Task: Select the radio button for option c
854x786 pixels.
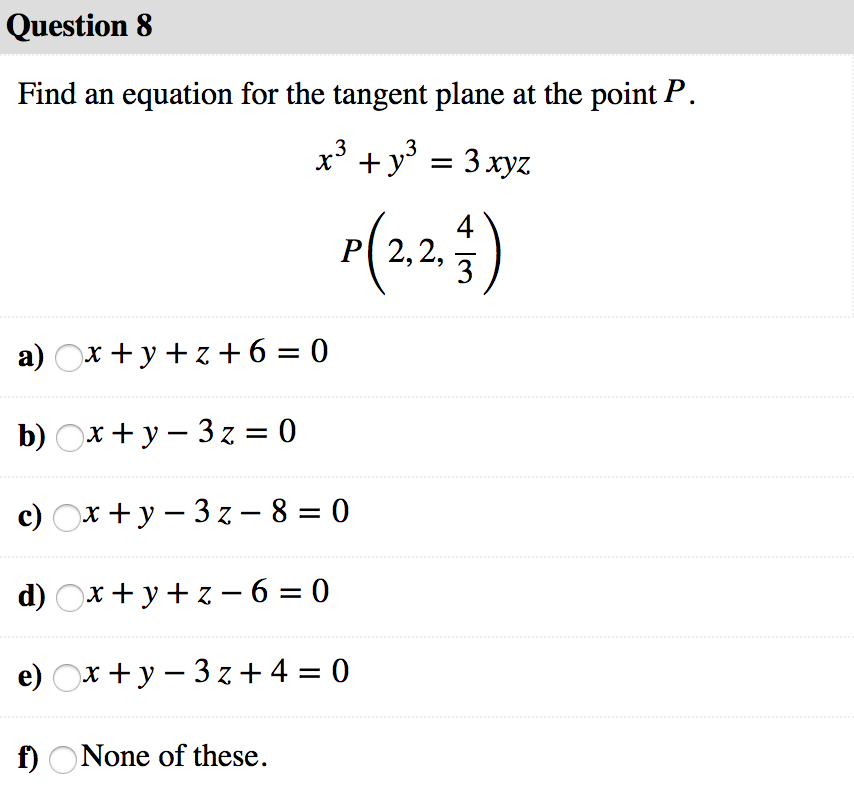Action: point(68,518)
